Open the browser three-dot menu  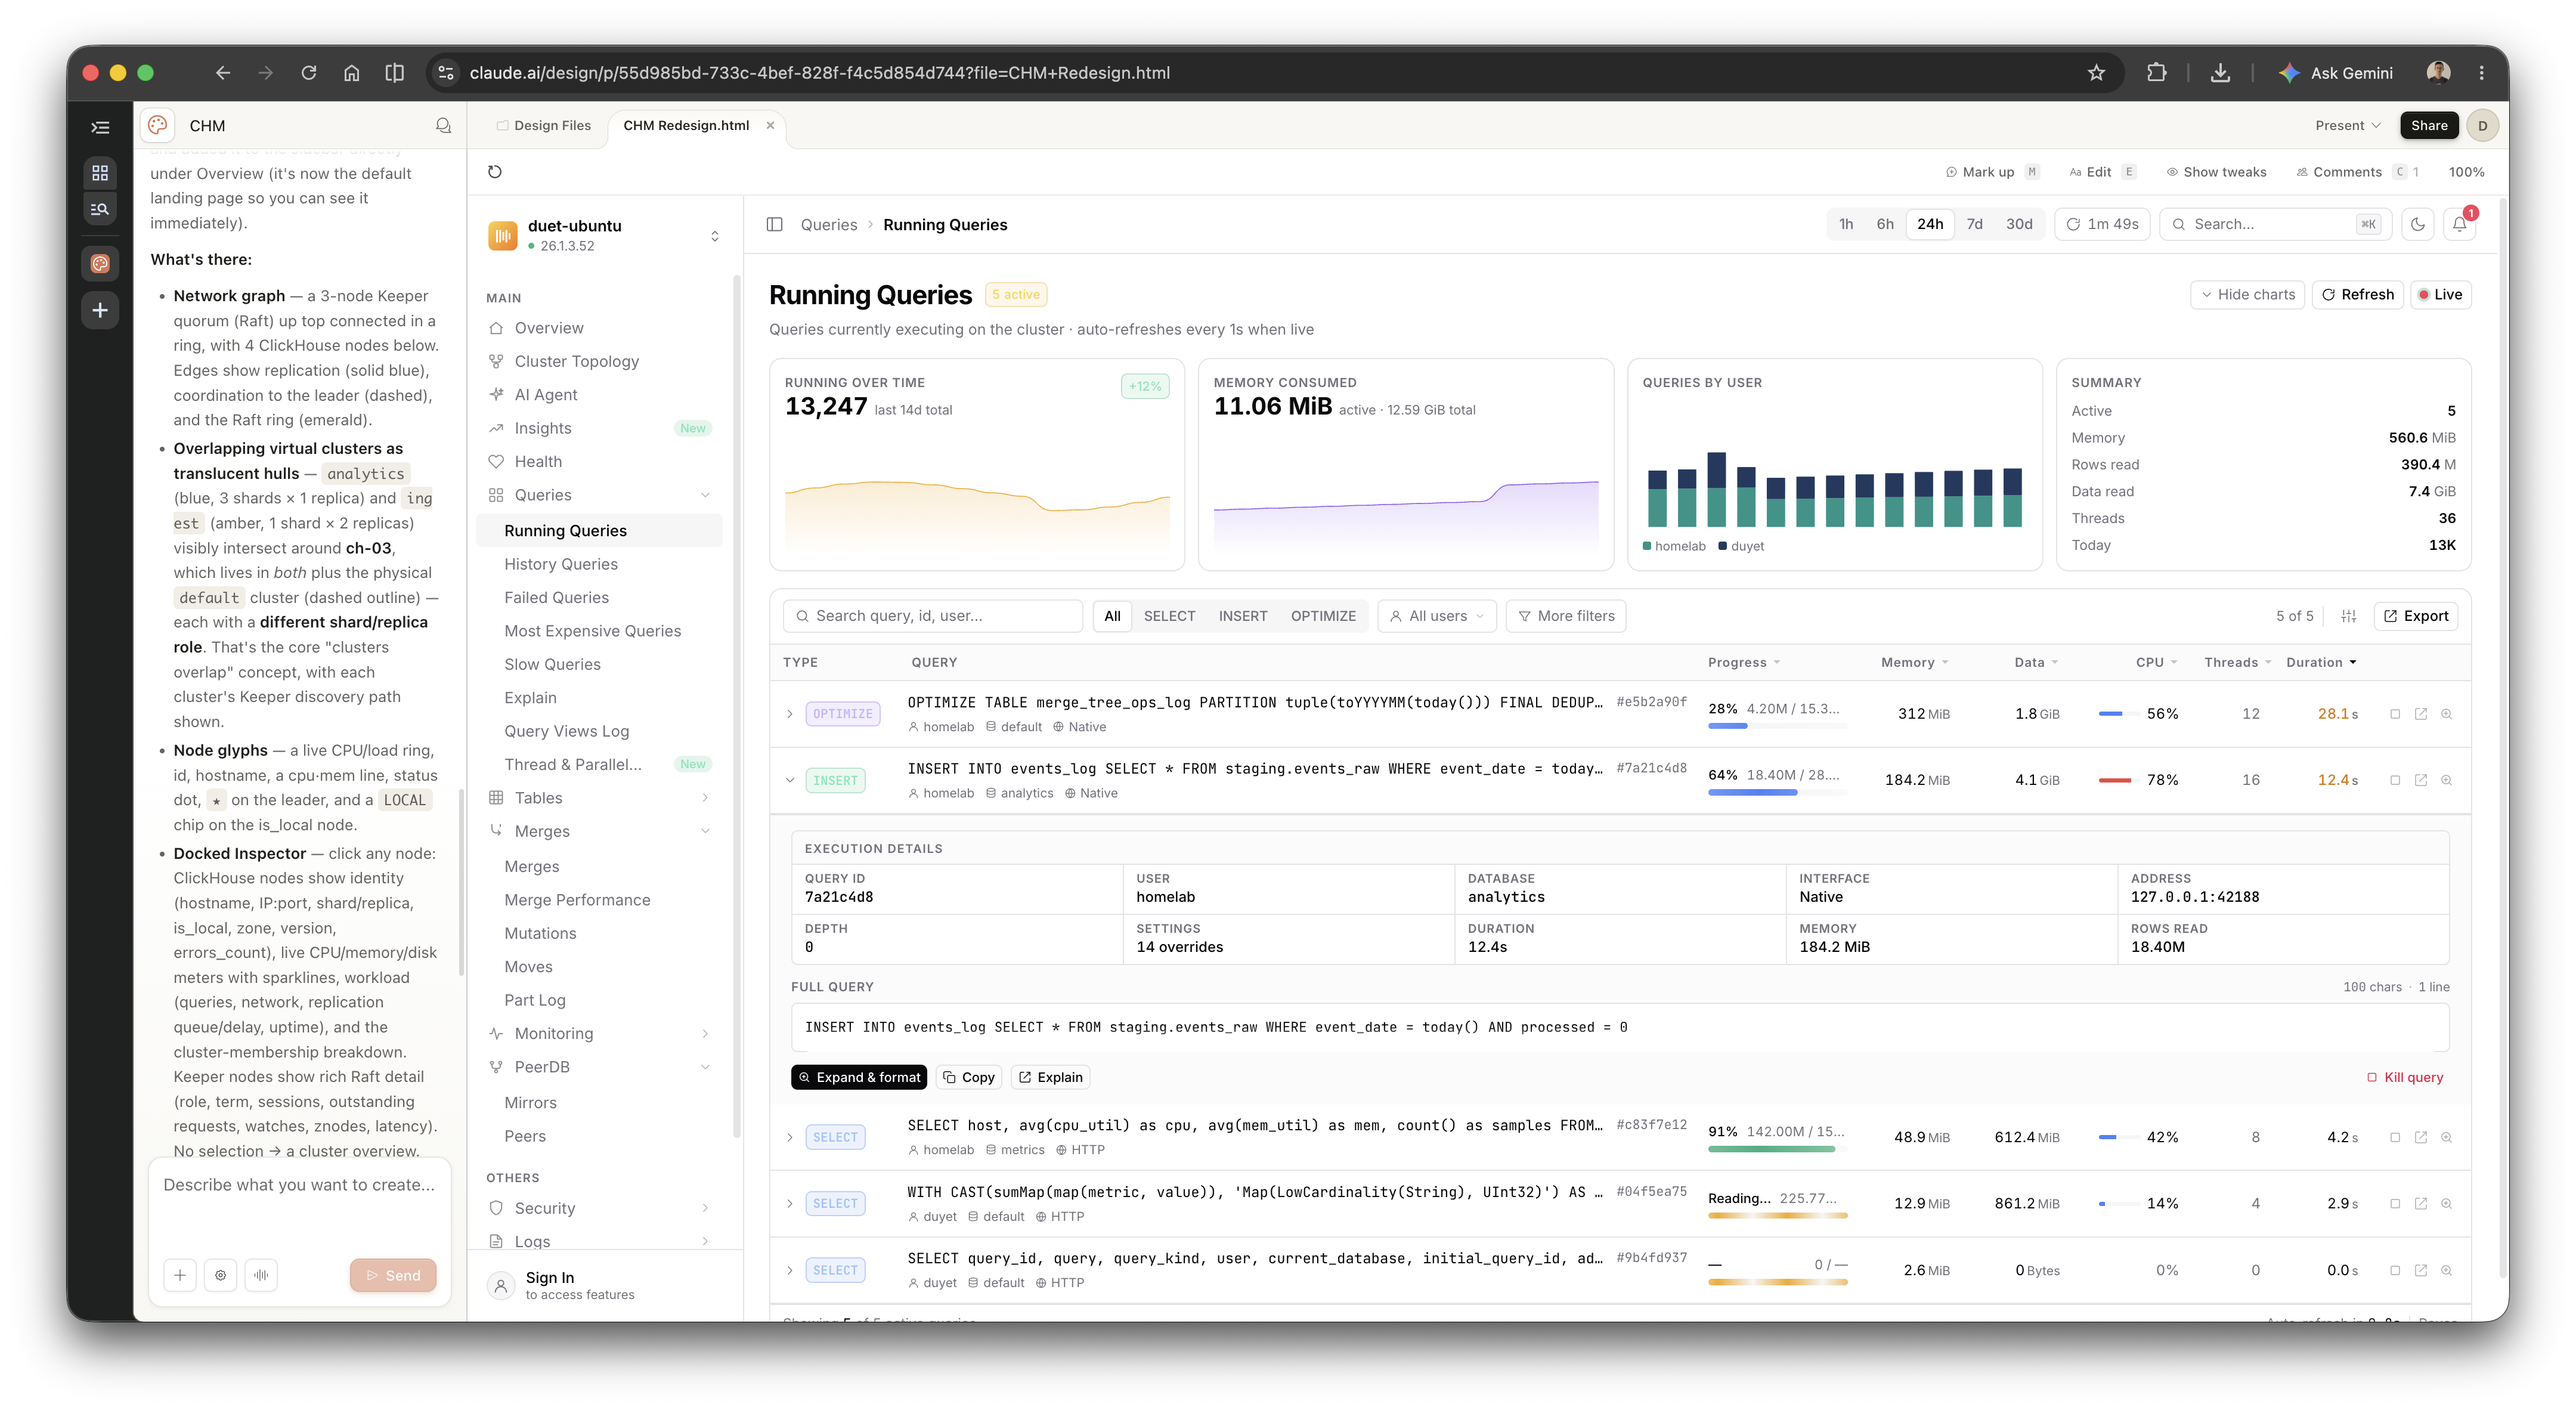pos(2481,73)
